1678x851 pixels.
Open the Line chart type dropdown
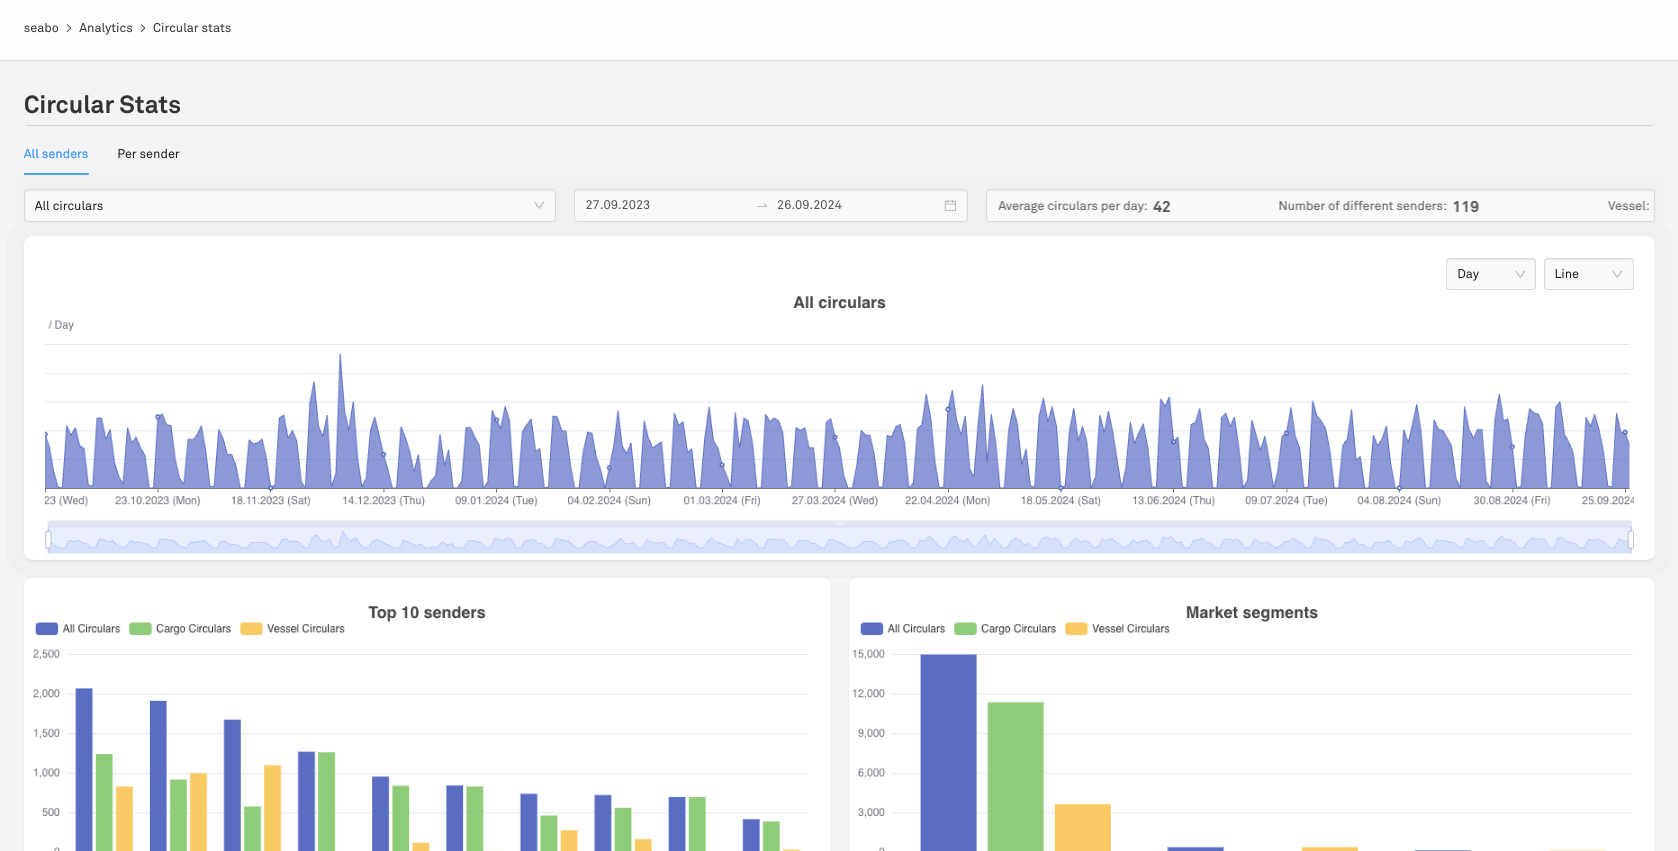click(x=1588, y=274)
